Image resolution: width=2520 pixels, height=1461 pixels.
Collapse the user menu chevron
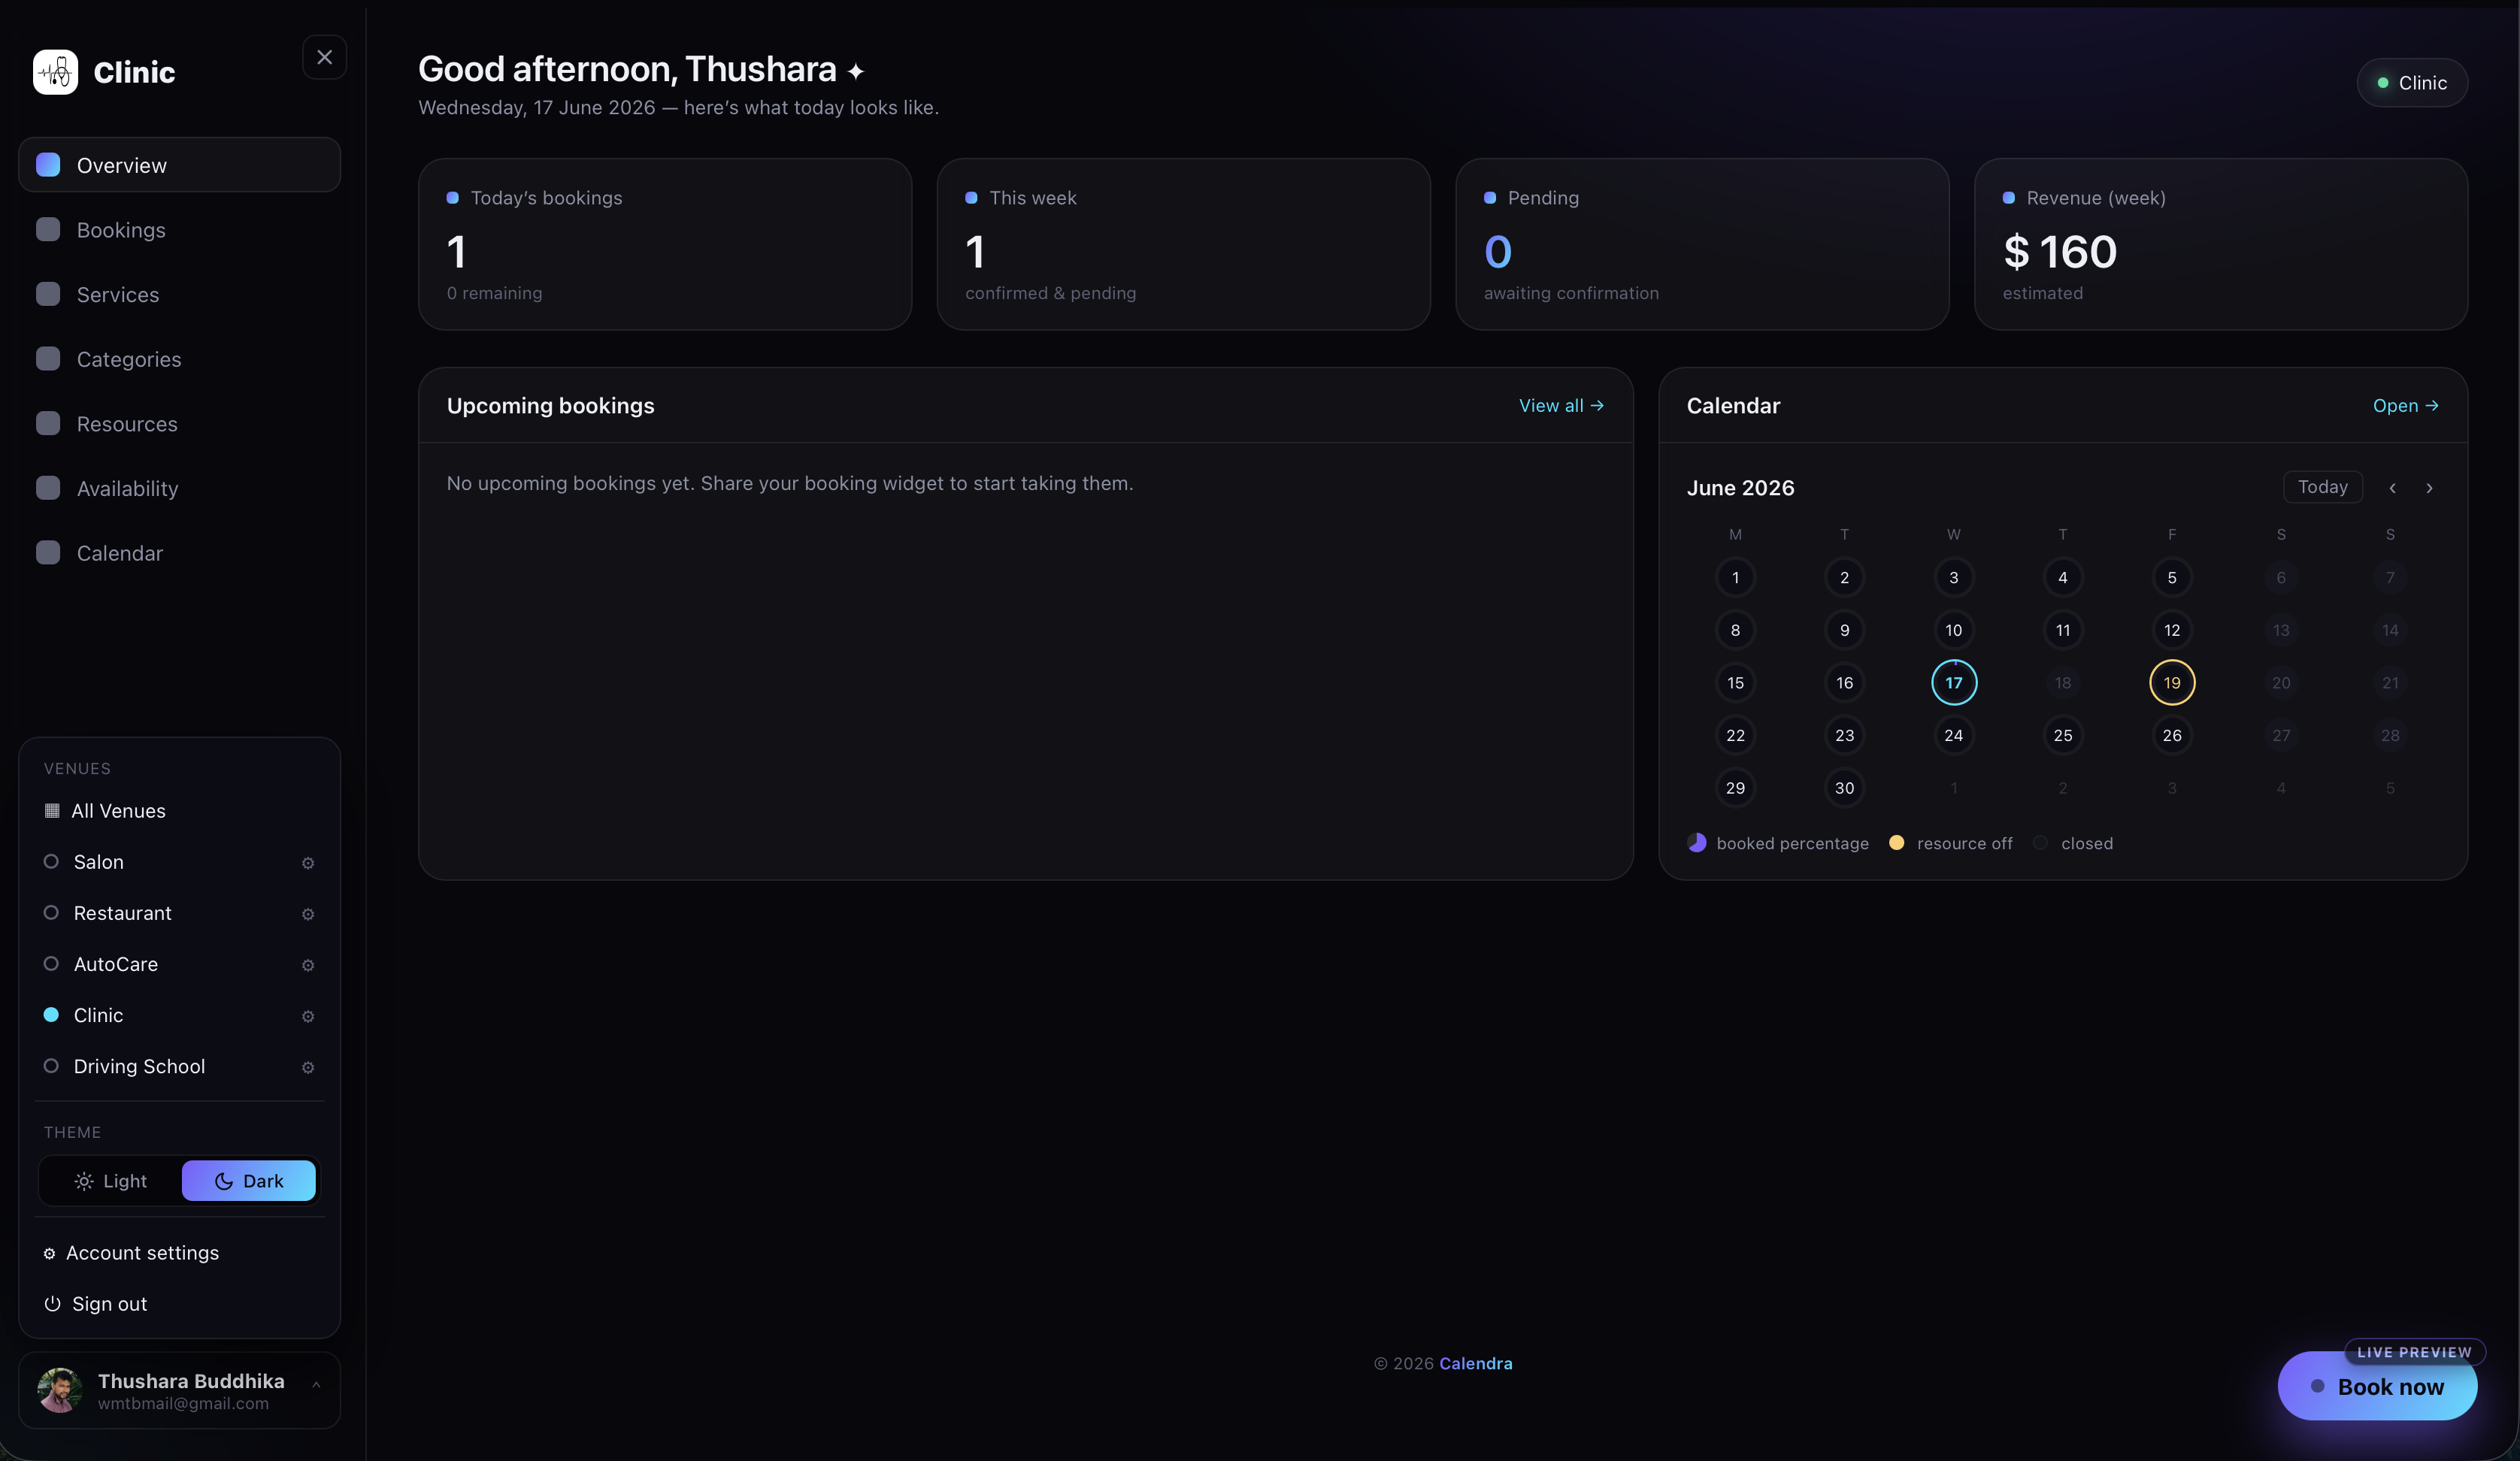[x=316, y=1385]
